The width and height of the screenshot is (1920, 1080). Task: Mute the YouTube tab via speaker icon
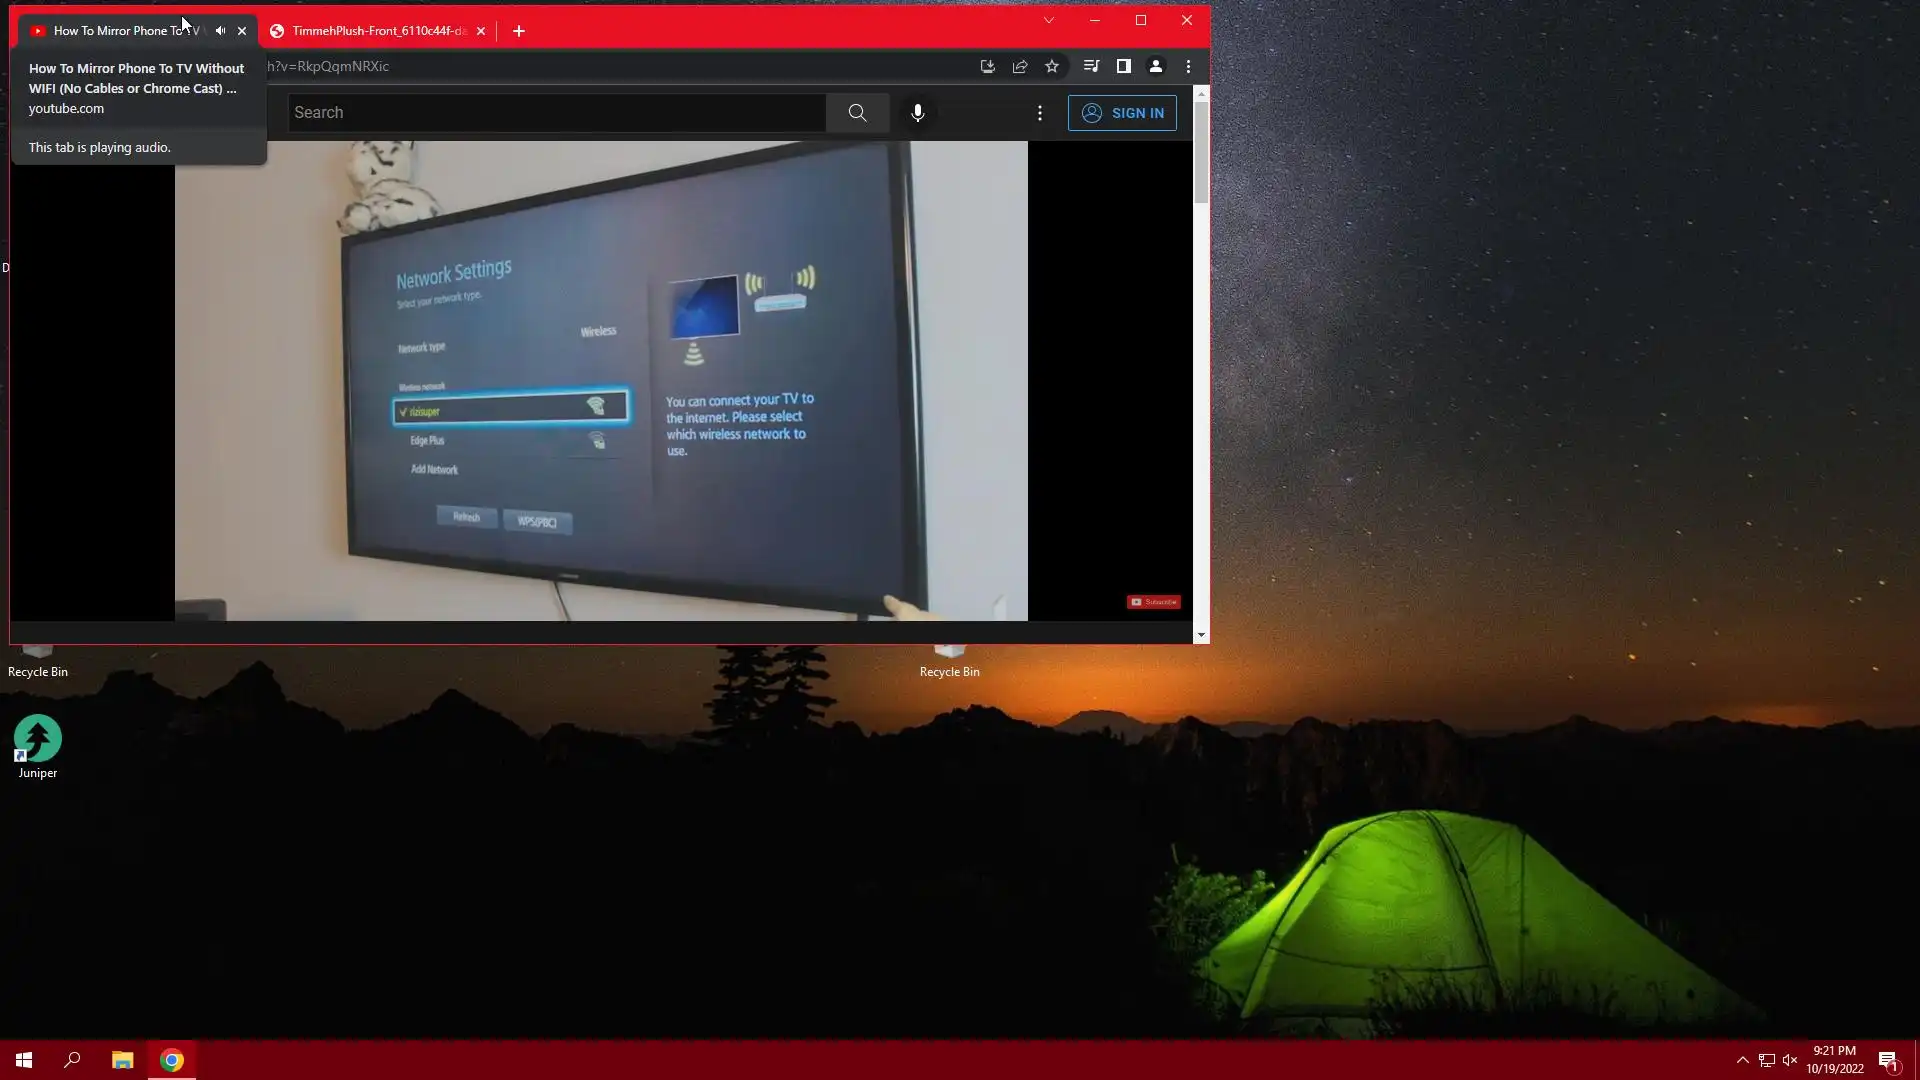point(220,31)
